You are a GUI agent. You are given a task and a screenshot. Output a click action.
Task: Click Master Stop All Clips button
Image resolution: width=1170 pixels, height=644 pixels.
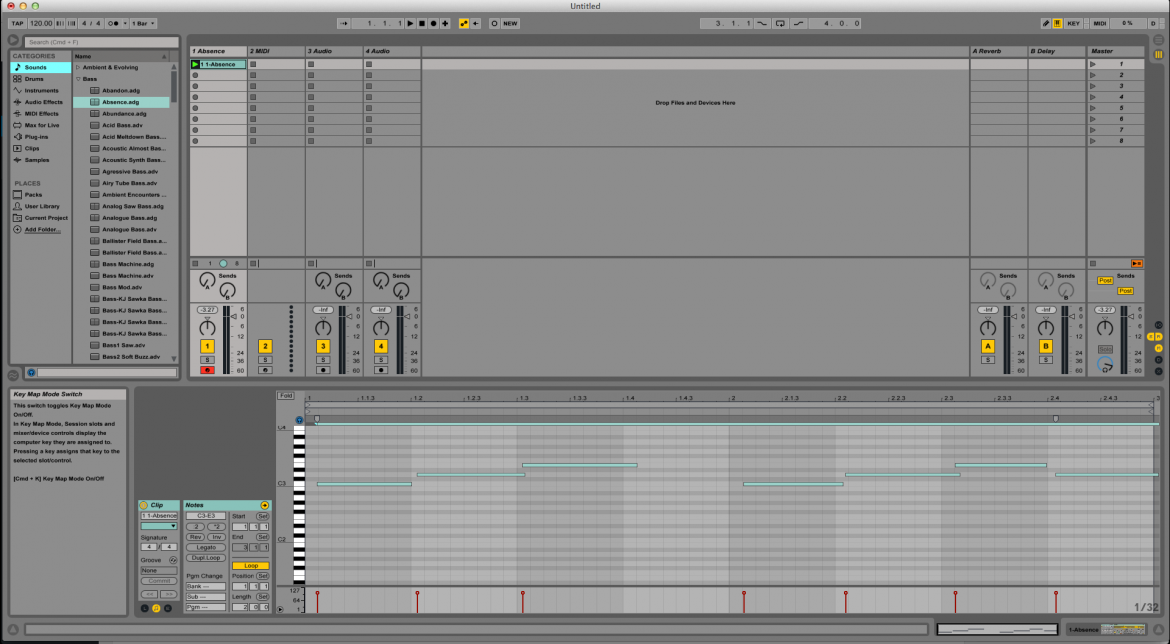point(1093,263)
